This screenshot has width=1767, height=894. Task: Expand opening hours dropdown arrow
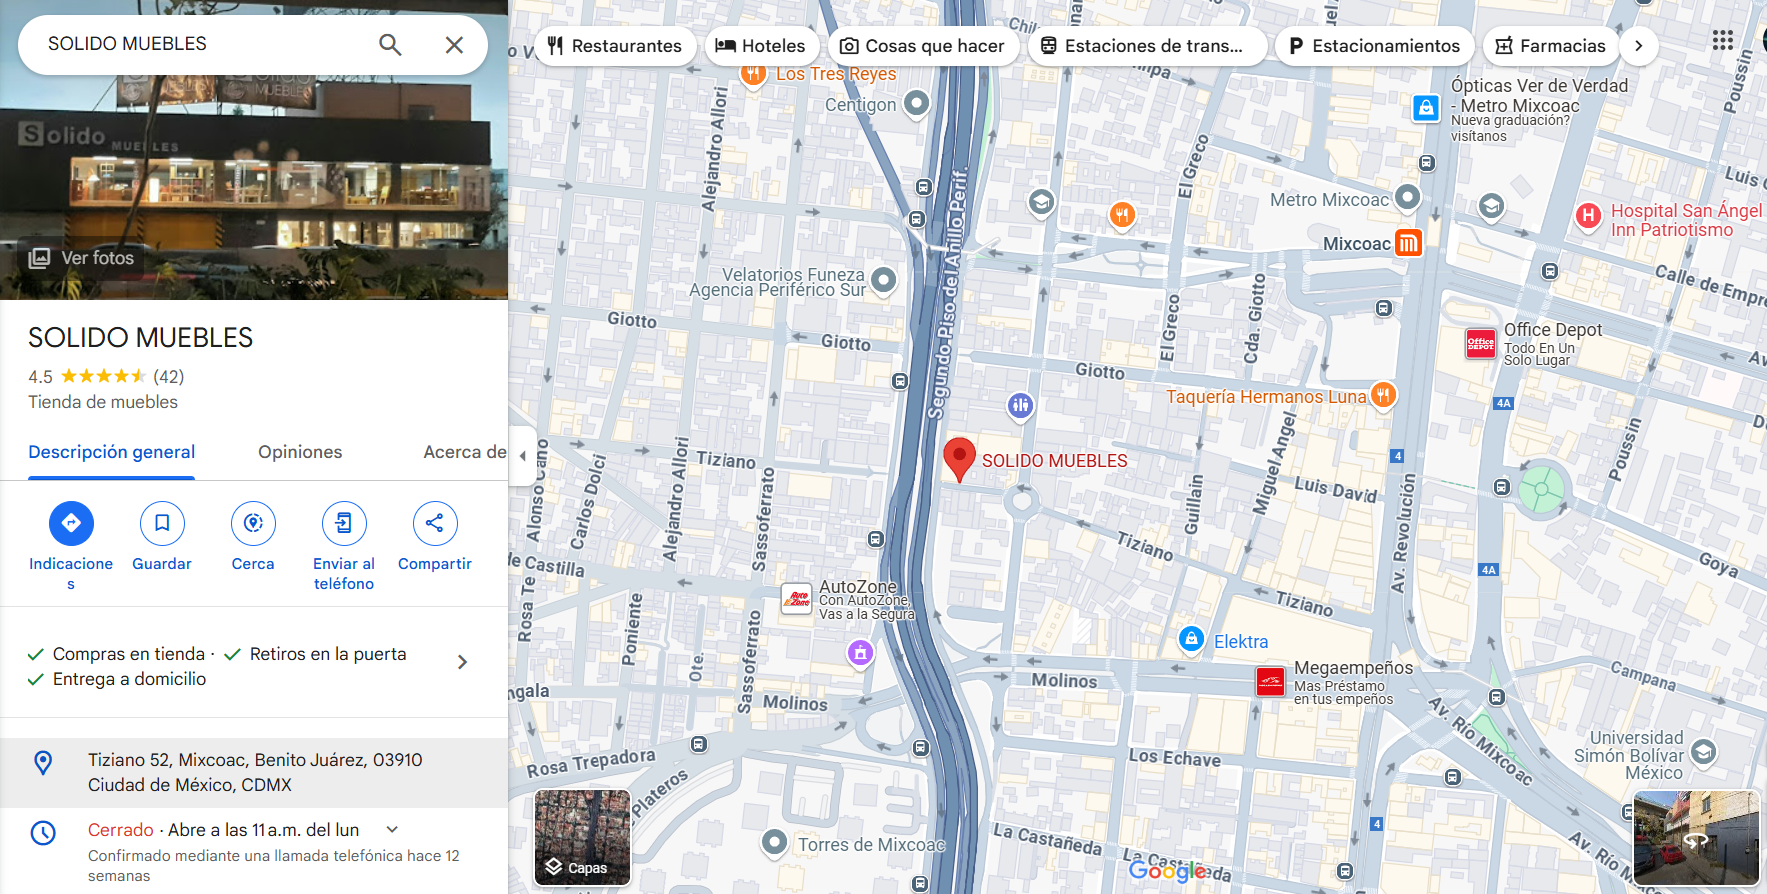[392, 829]
